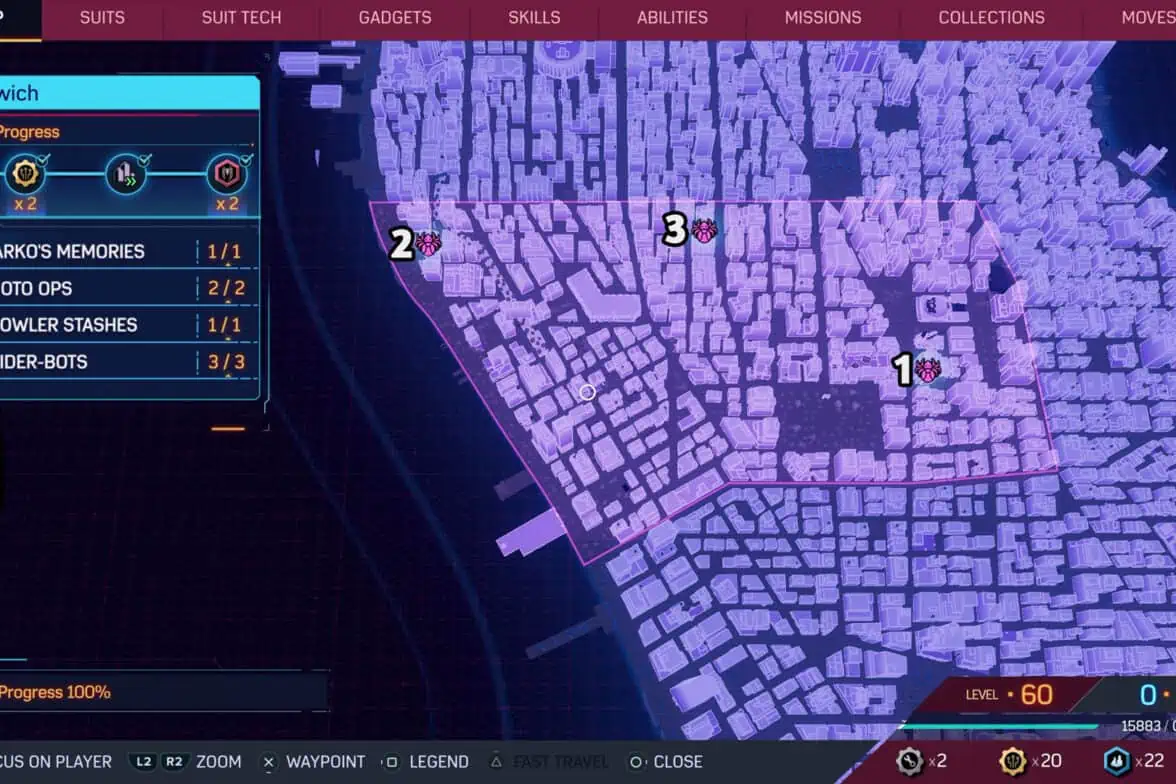
Task: Switch to the SUIT TECH tab
Action: (242, 17)
